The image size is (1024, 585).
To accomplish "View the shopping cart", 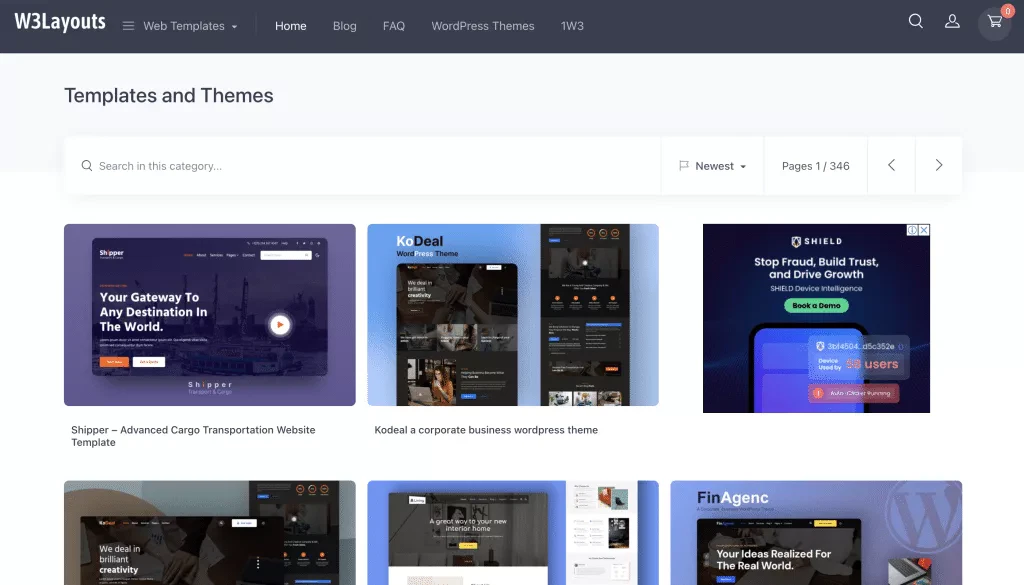I will [994, 22].
